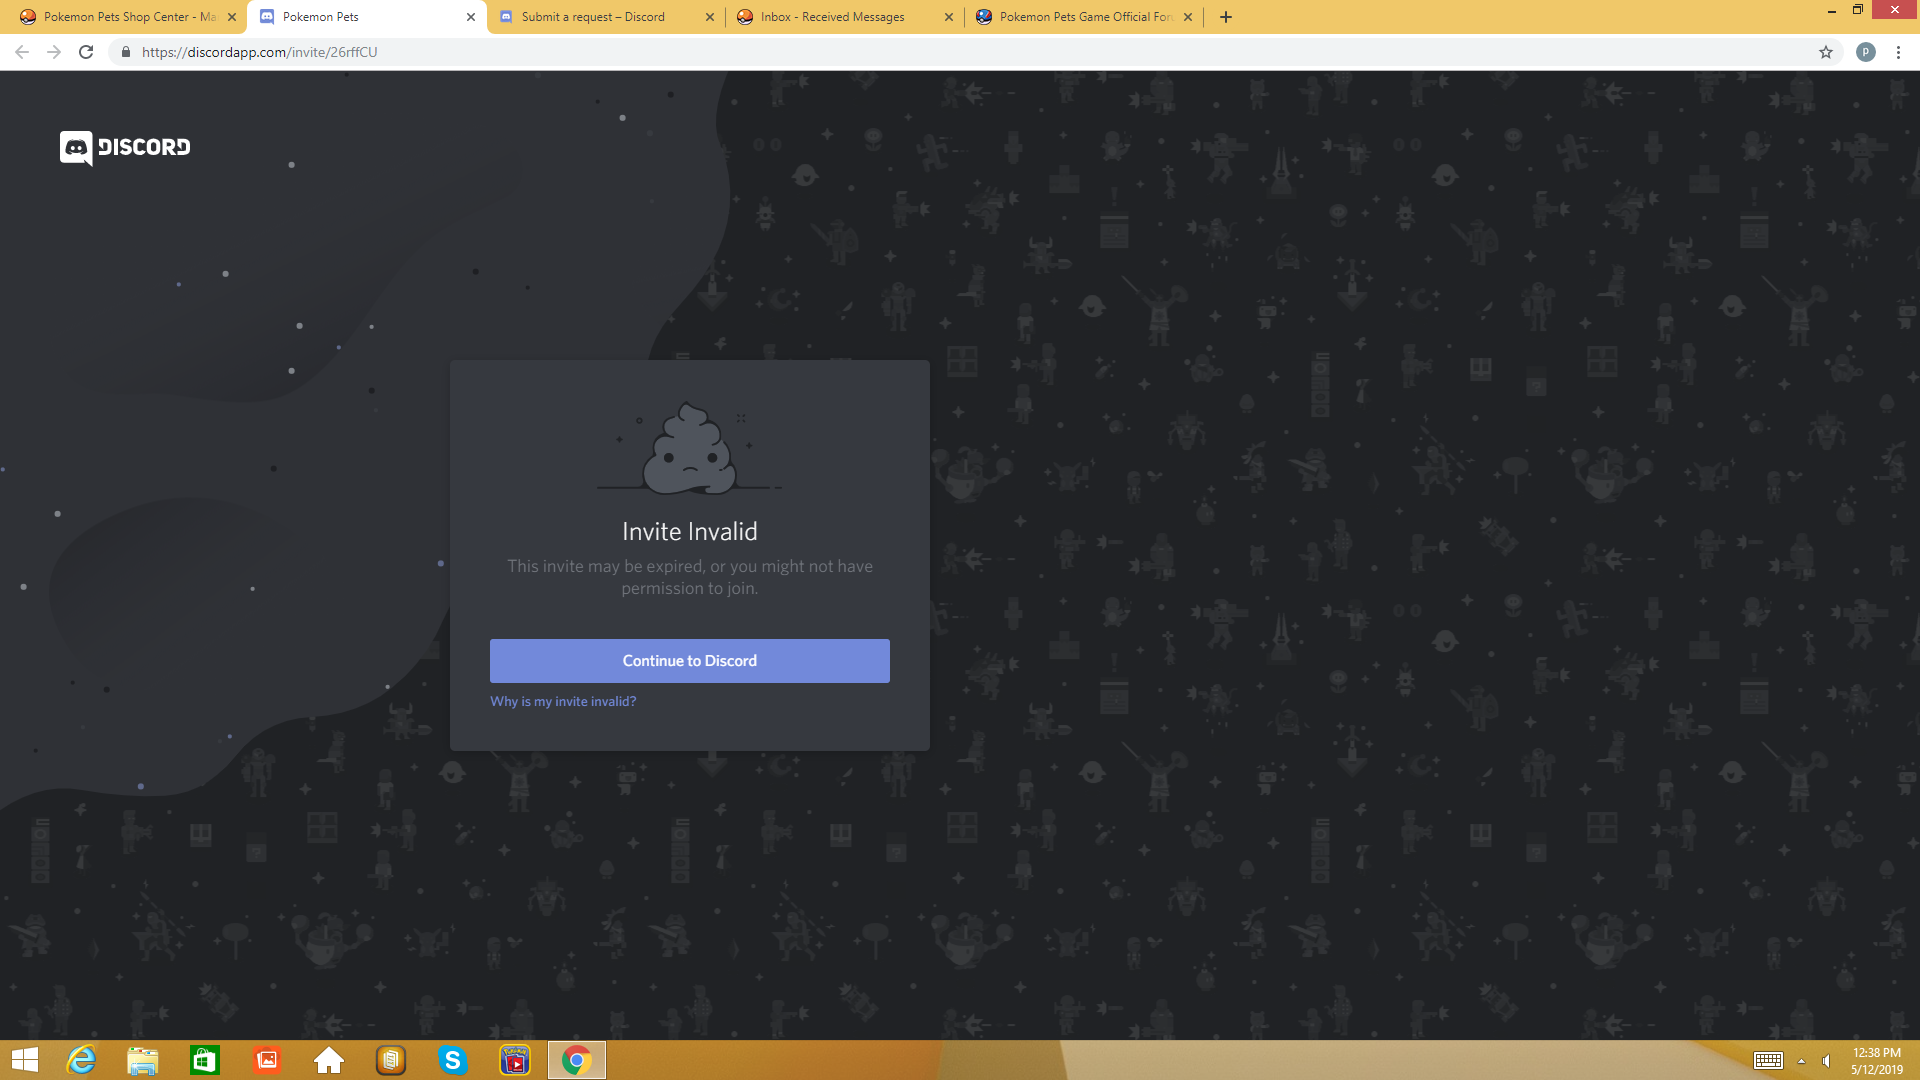Bookmark this page with the star icon

1826,52
